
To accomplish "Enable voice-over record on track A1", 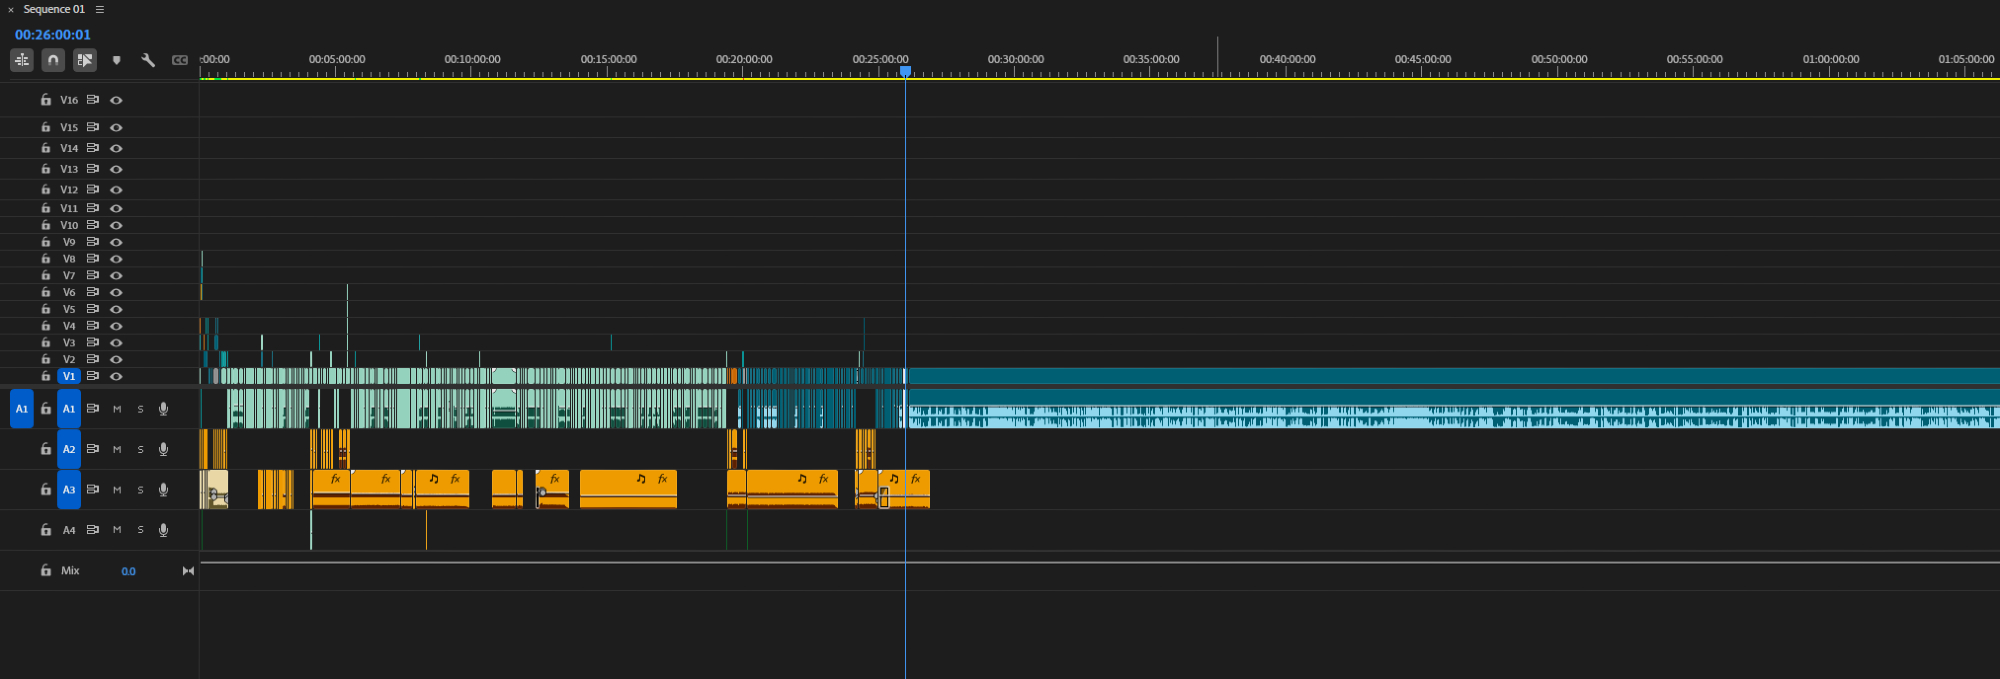I will tap(164, 409).
